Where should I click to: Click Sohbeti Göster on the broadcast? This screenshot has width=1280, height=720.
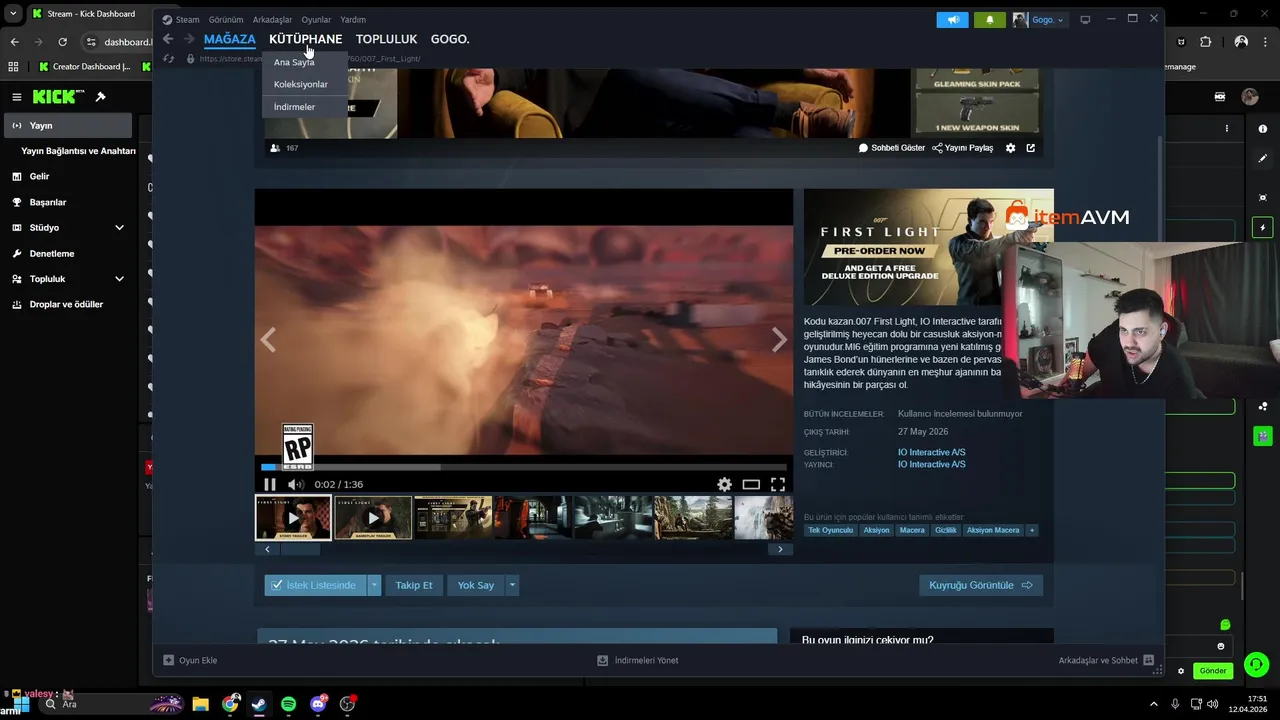[x=892, y=148]
